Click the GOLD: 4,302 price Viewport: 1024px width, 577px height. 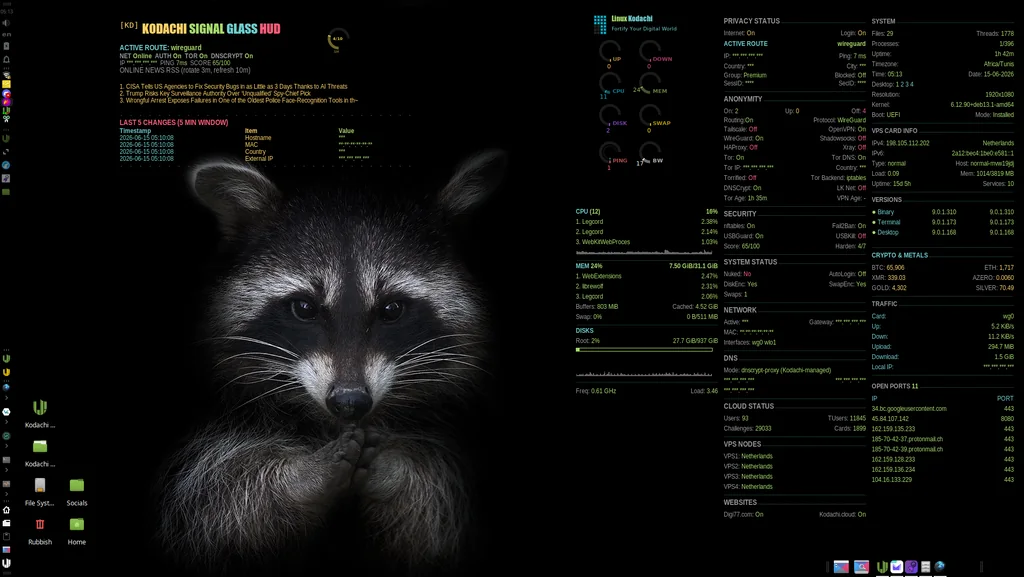pyautogui.click(x=889, y=288)
